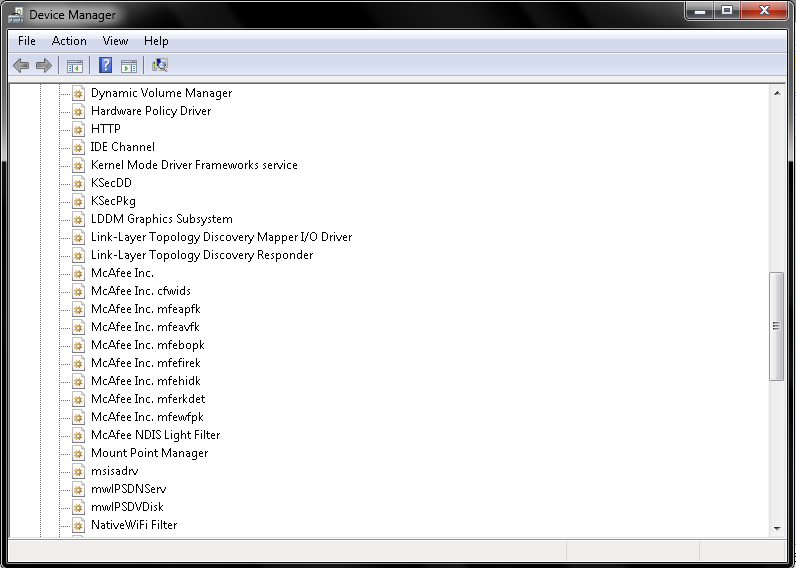Viewport: 796px width, 568px height.
Task: Click the scrollbar up arrow
Action: point(777,93)
